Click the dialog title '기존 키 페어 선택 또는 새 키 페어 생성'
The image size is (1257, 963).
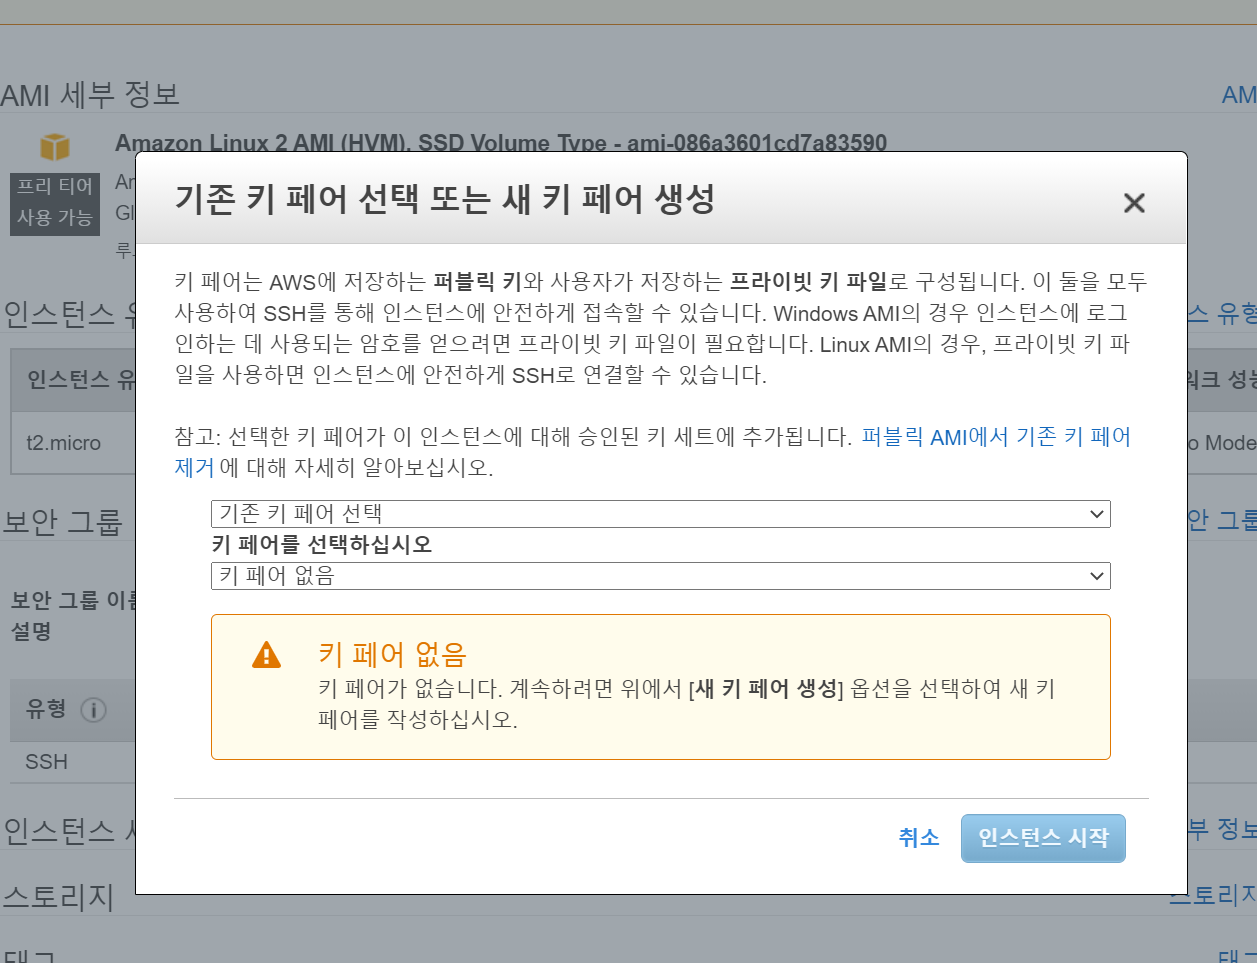point(445,199)
